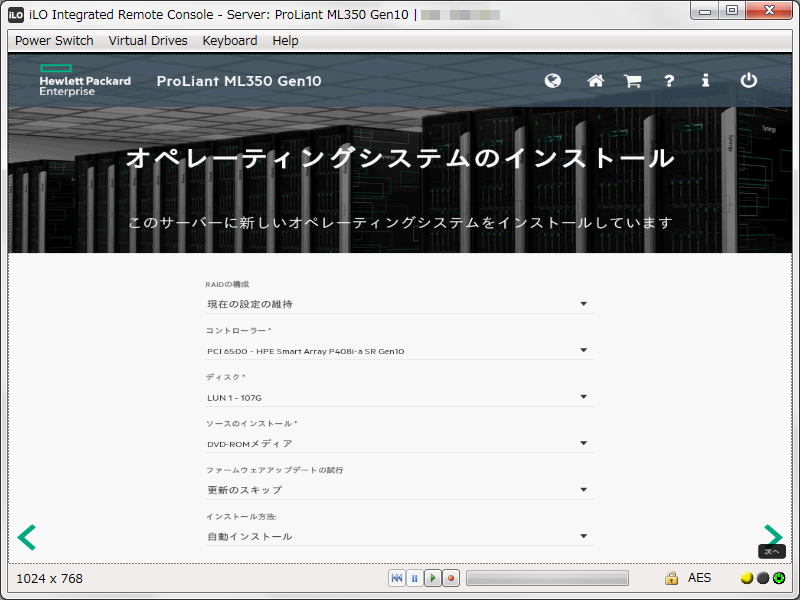Click the home icon in the header
The width and height of the screenshot is (800, 600).
tap(595, 81)
